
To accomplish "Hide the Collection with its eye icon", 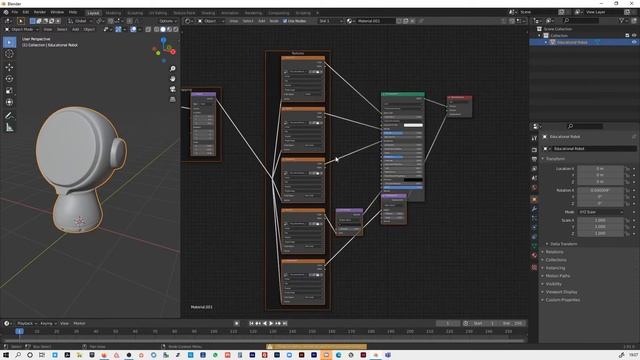I will 634,36.
